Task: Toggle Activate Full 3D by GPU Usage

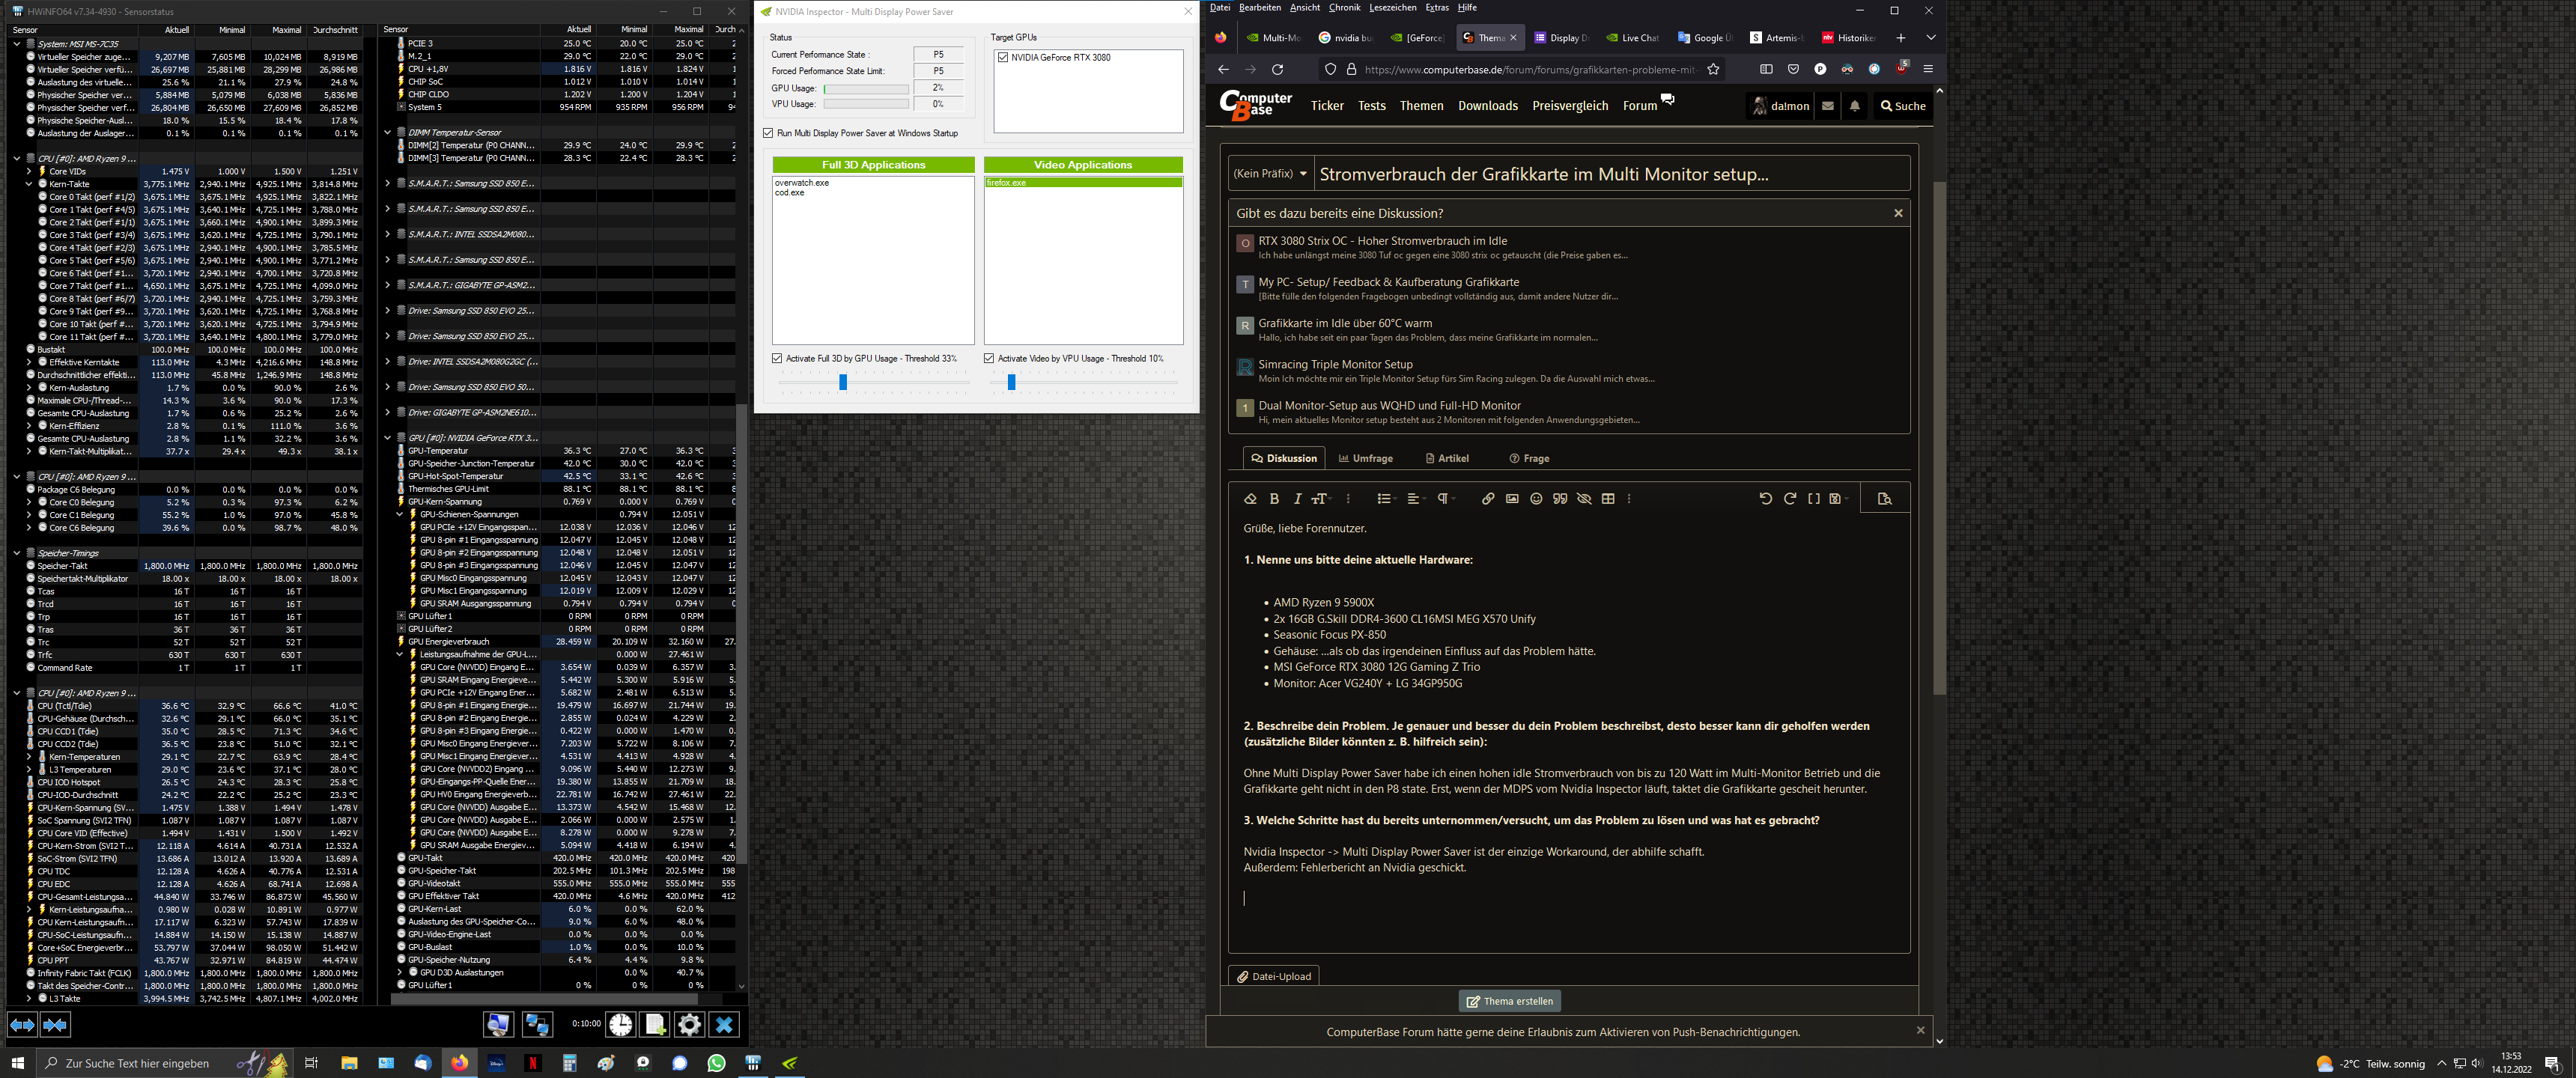Action: point(777,358)
